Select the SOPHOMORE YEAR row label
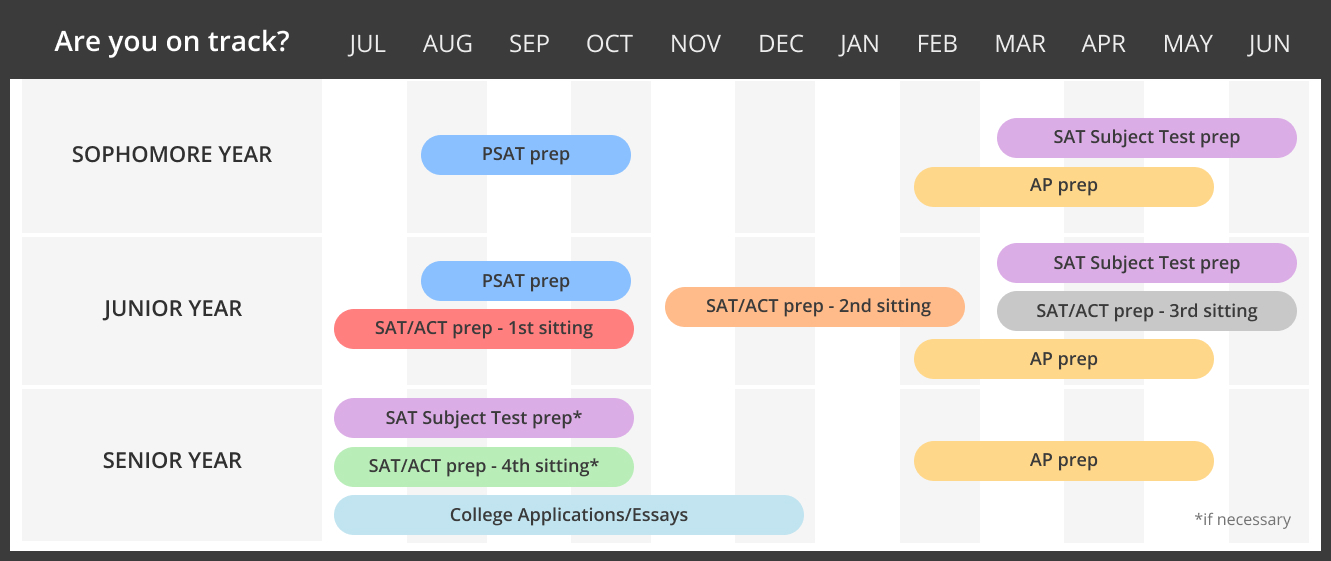1331x561 pixels. coord(172,155)
